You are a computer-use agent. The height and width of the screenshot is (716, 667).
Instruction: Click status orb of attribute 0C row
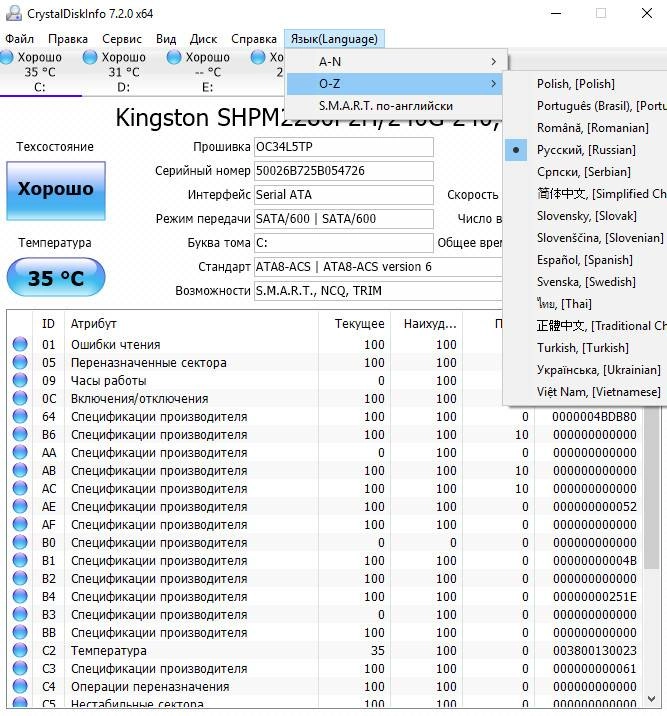(x=20, y=398)
